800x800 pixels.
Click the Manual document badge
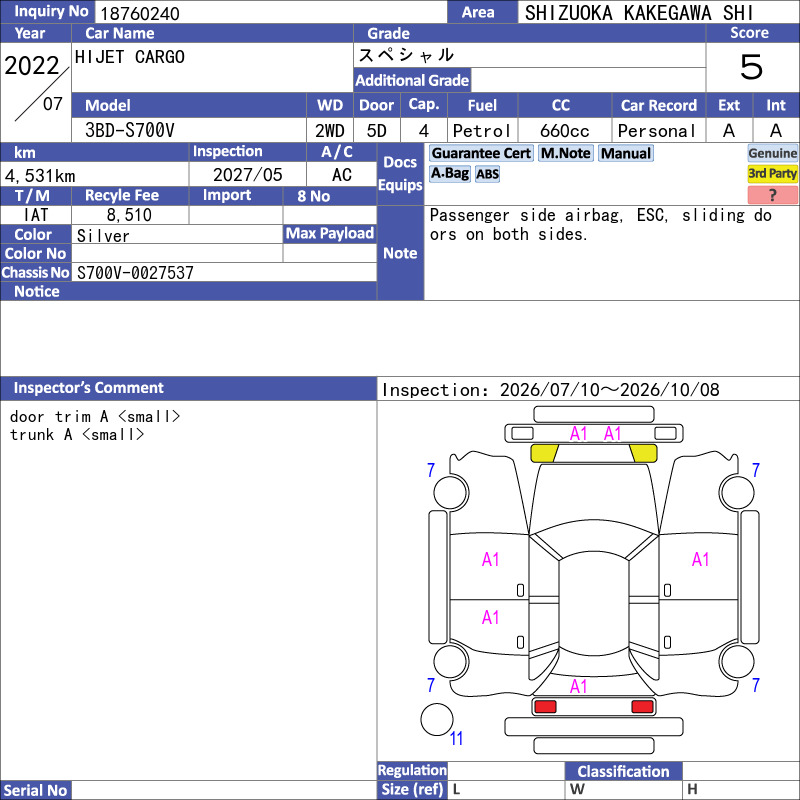[x=626, y=153]
